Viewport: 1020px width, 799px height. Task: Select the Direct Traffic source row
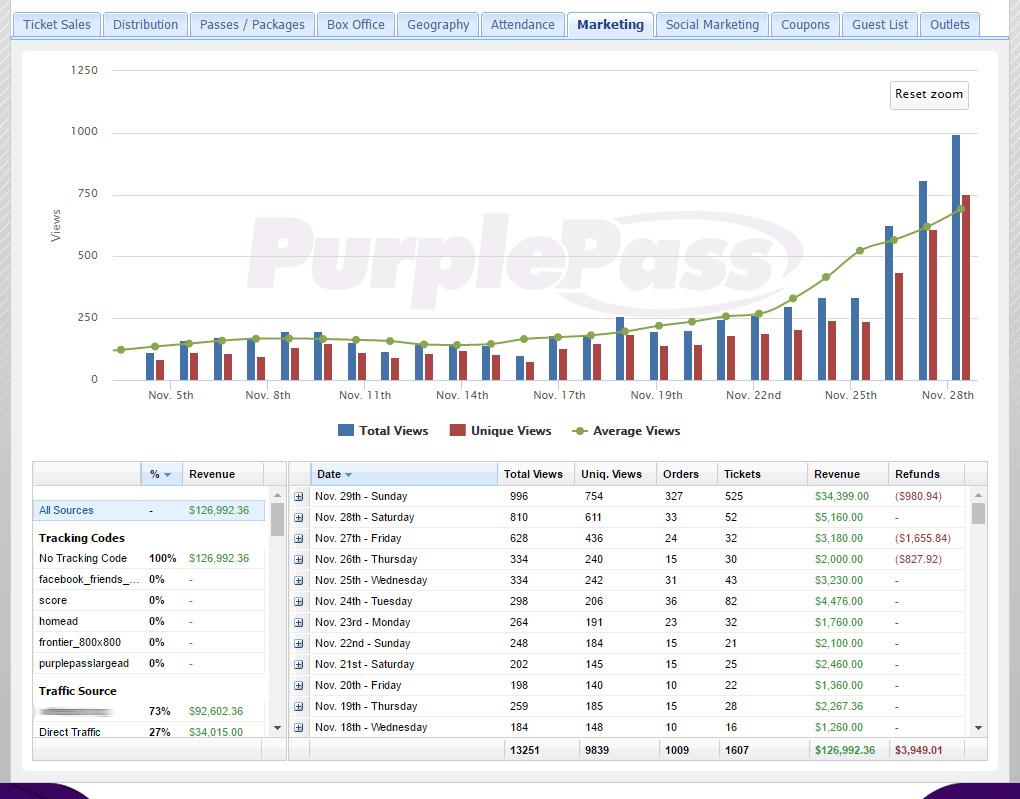[x=149, y=731]
